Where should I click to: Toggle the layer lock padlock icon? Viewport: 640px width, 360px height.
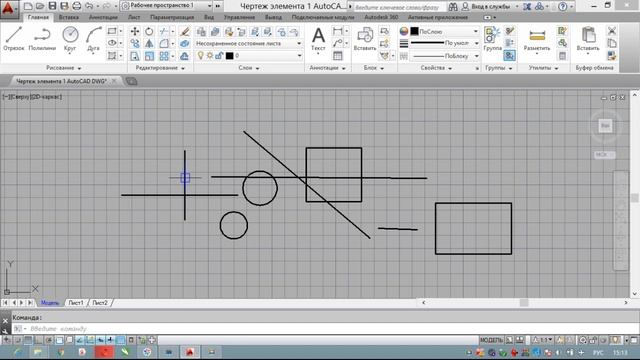219,56
